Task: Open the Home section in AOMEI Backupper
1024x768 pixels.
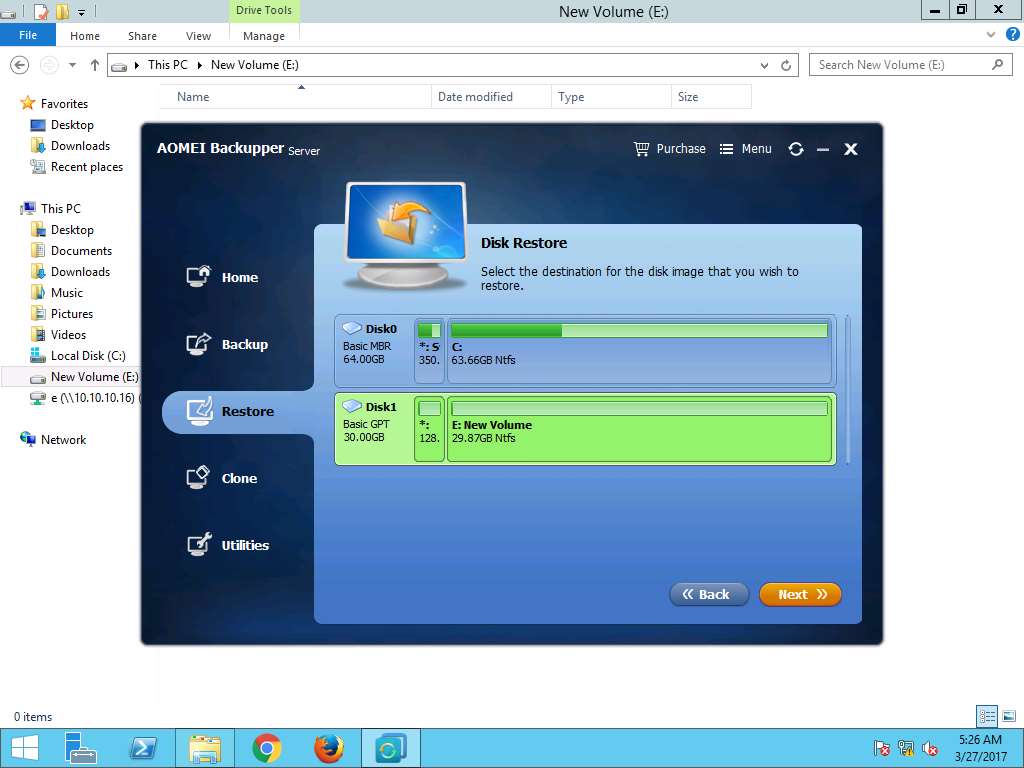Action: (x=222, y=278)
